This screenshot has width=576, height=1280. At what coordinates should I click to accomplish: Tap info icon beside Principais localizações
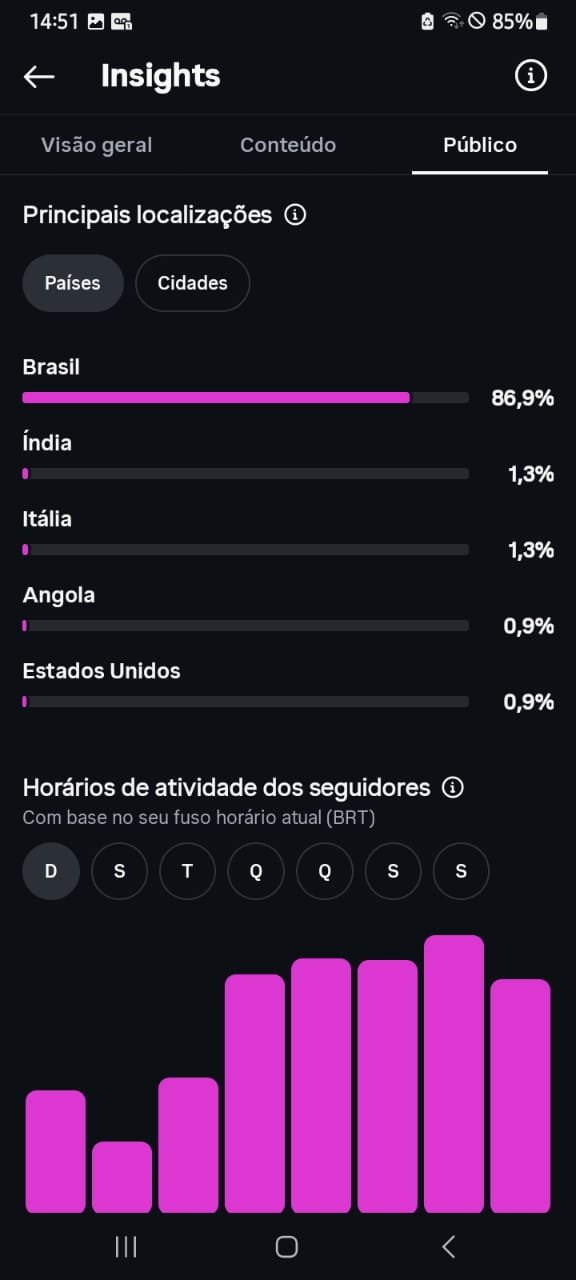pos(295,215)
